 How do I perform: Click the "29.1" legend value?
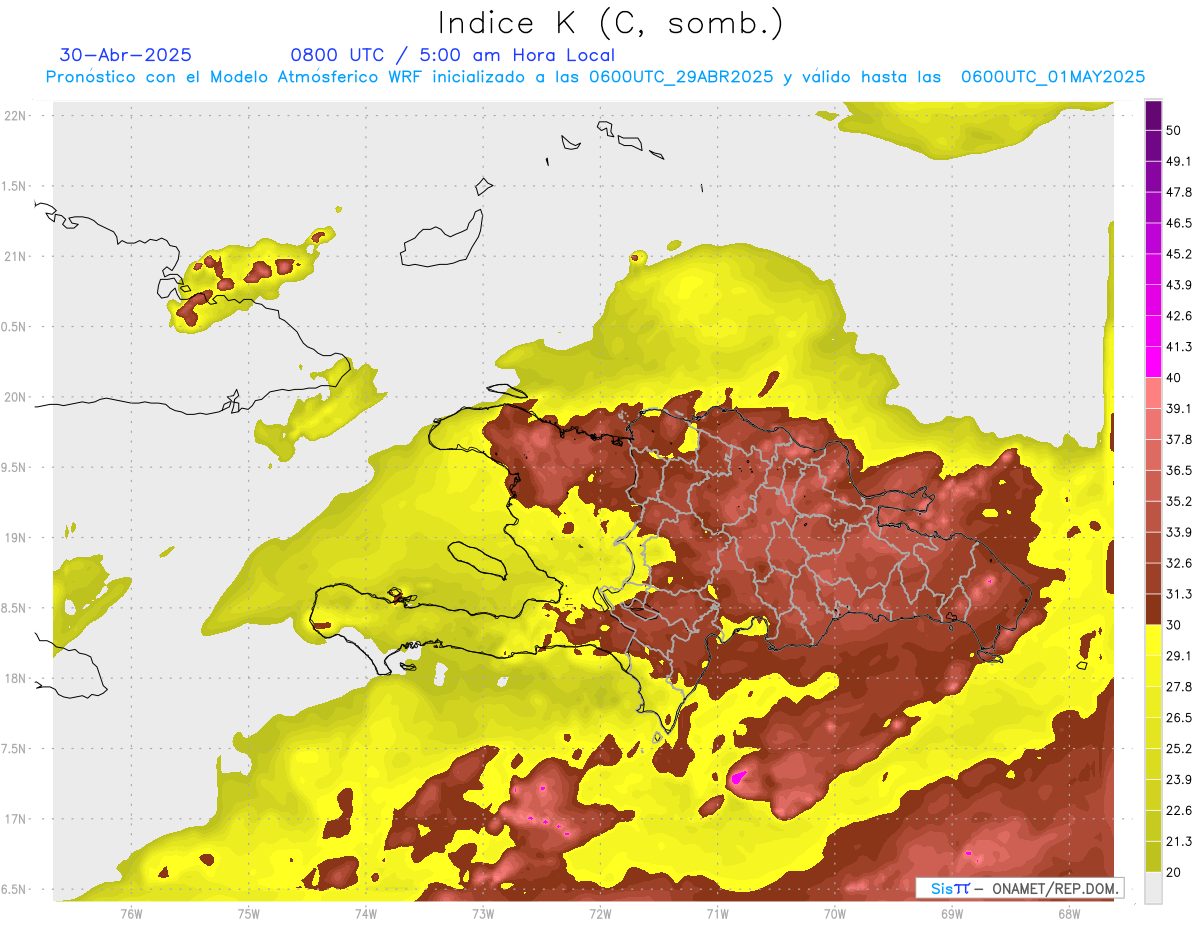(1178, 656)
